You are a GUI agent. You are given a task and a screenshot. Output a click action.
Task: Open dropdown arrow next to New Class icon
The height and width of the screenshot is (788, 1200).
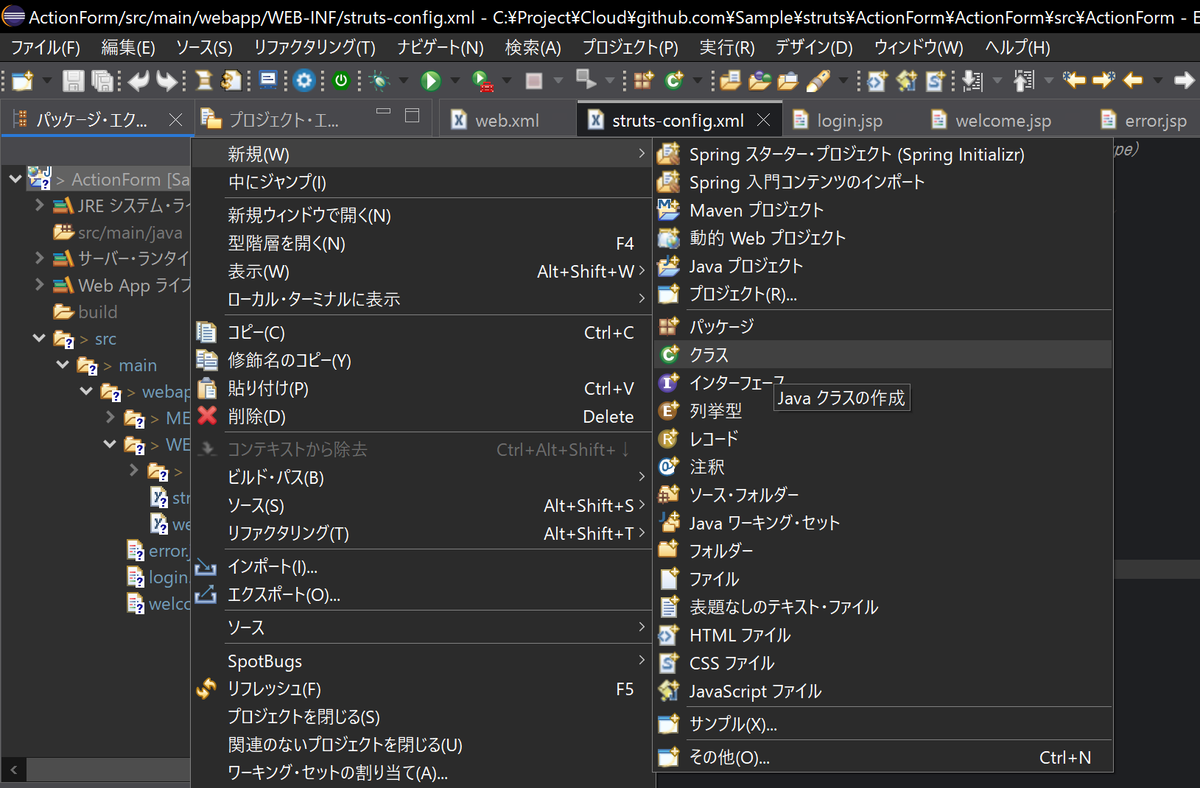697,81
